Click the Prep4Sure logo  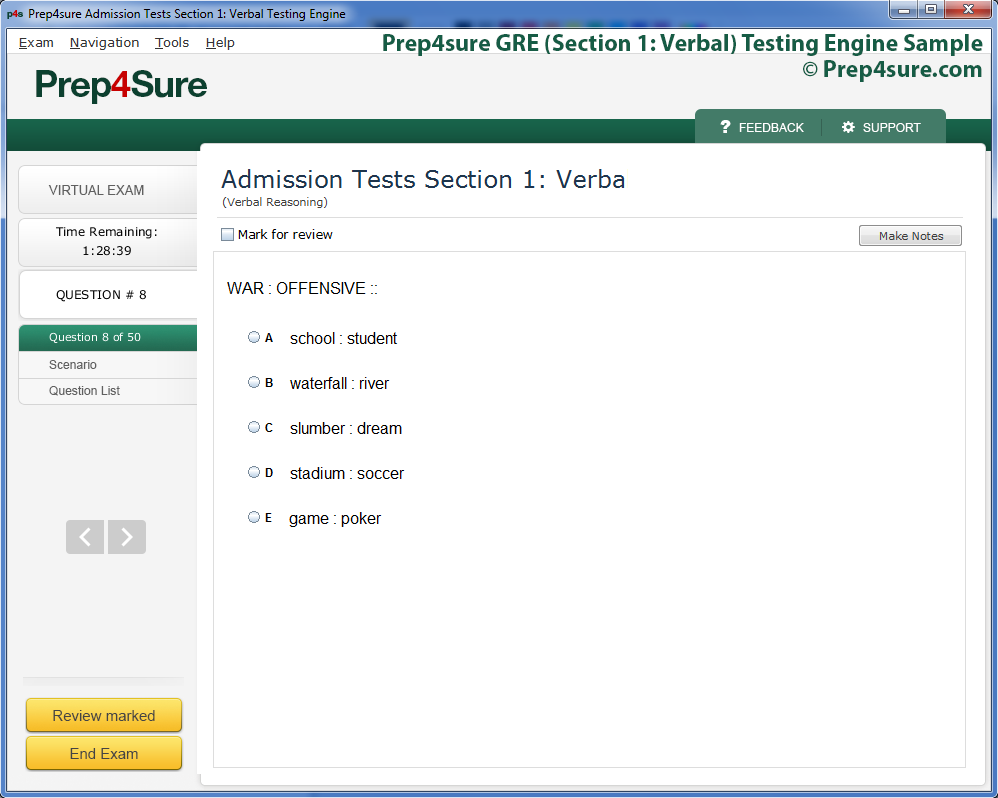[x=121, y=85]
